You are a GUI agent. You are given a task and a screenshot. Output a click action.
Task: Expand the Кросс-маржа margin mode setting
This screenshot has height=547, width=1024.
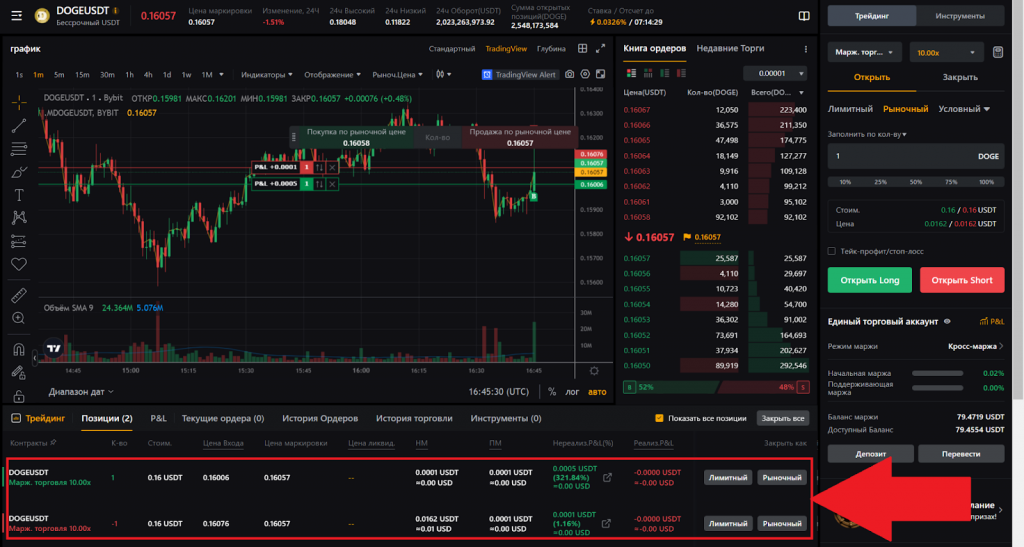tap(975, 347)
